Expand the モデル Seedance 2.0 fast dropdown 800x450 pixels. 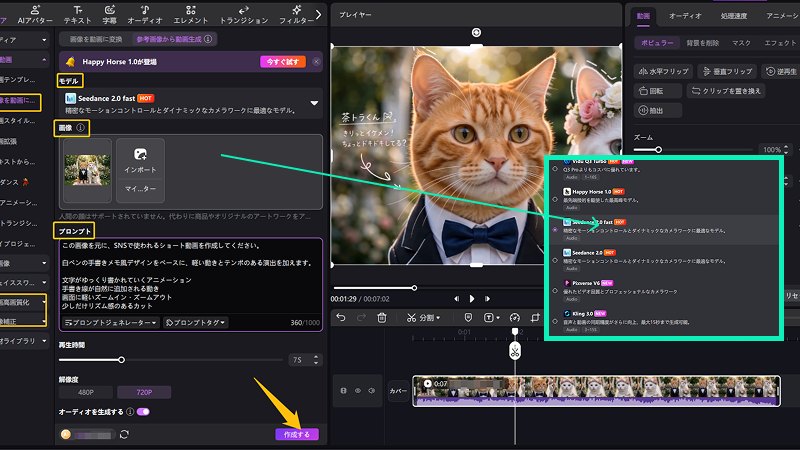(314, 103)
